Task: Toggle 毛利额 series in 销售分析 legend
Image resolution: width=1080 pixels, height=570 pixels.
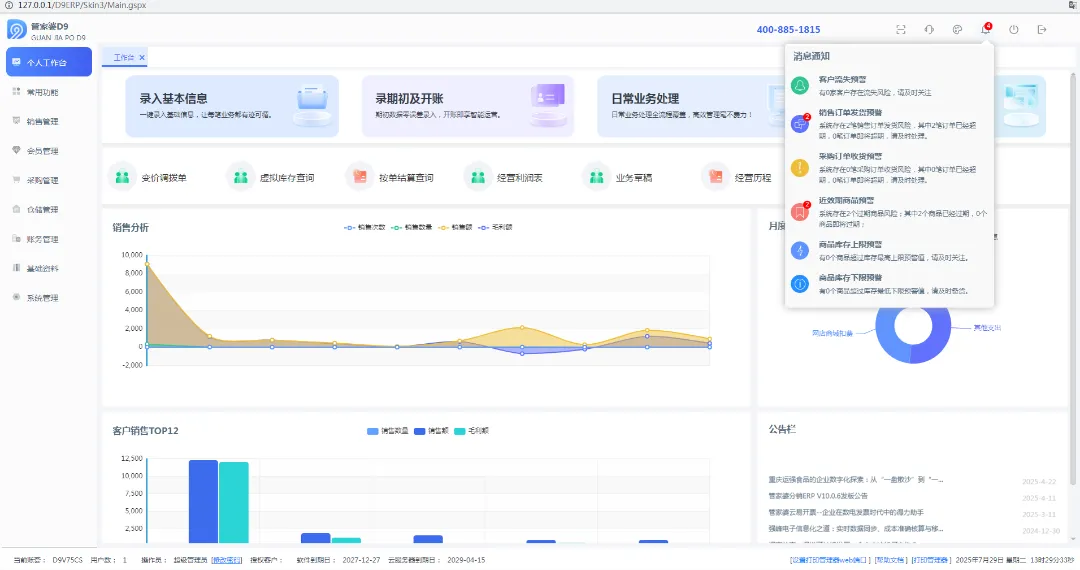Action: [x=495, y=227]
